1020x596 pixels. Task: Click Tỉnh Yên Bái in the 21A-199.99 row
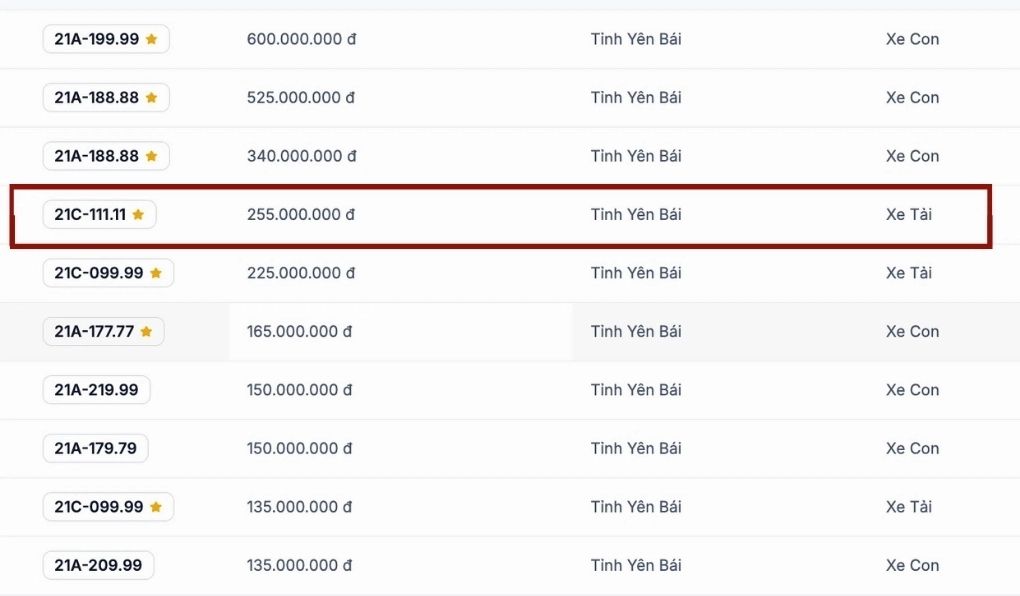point(636,39)
